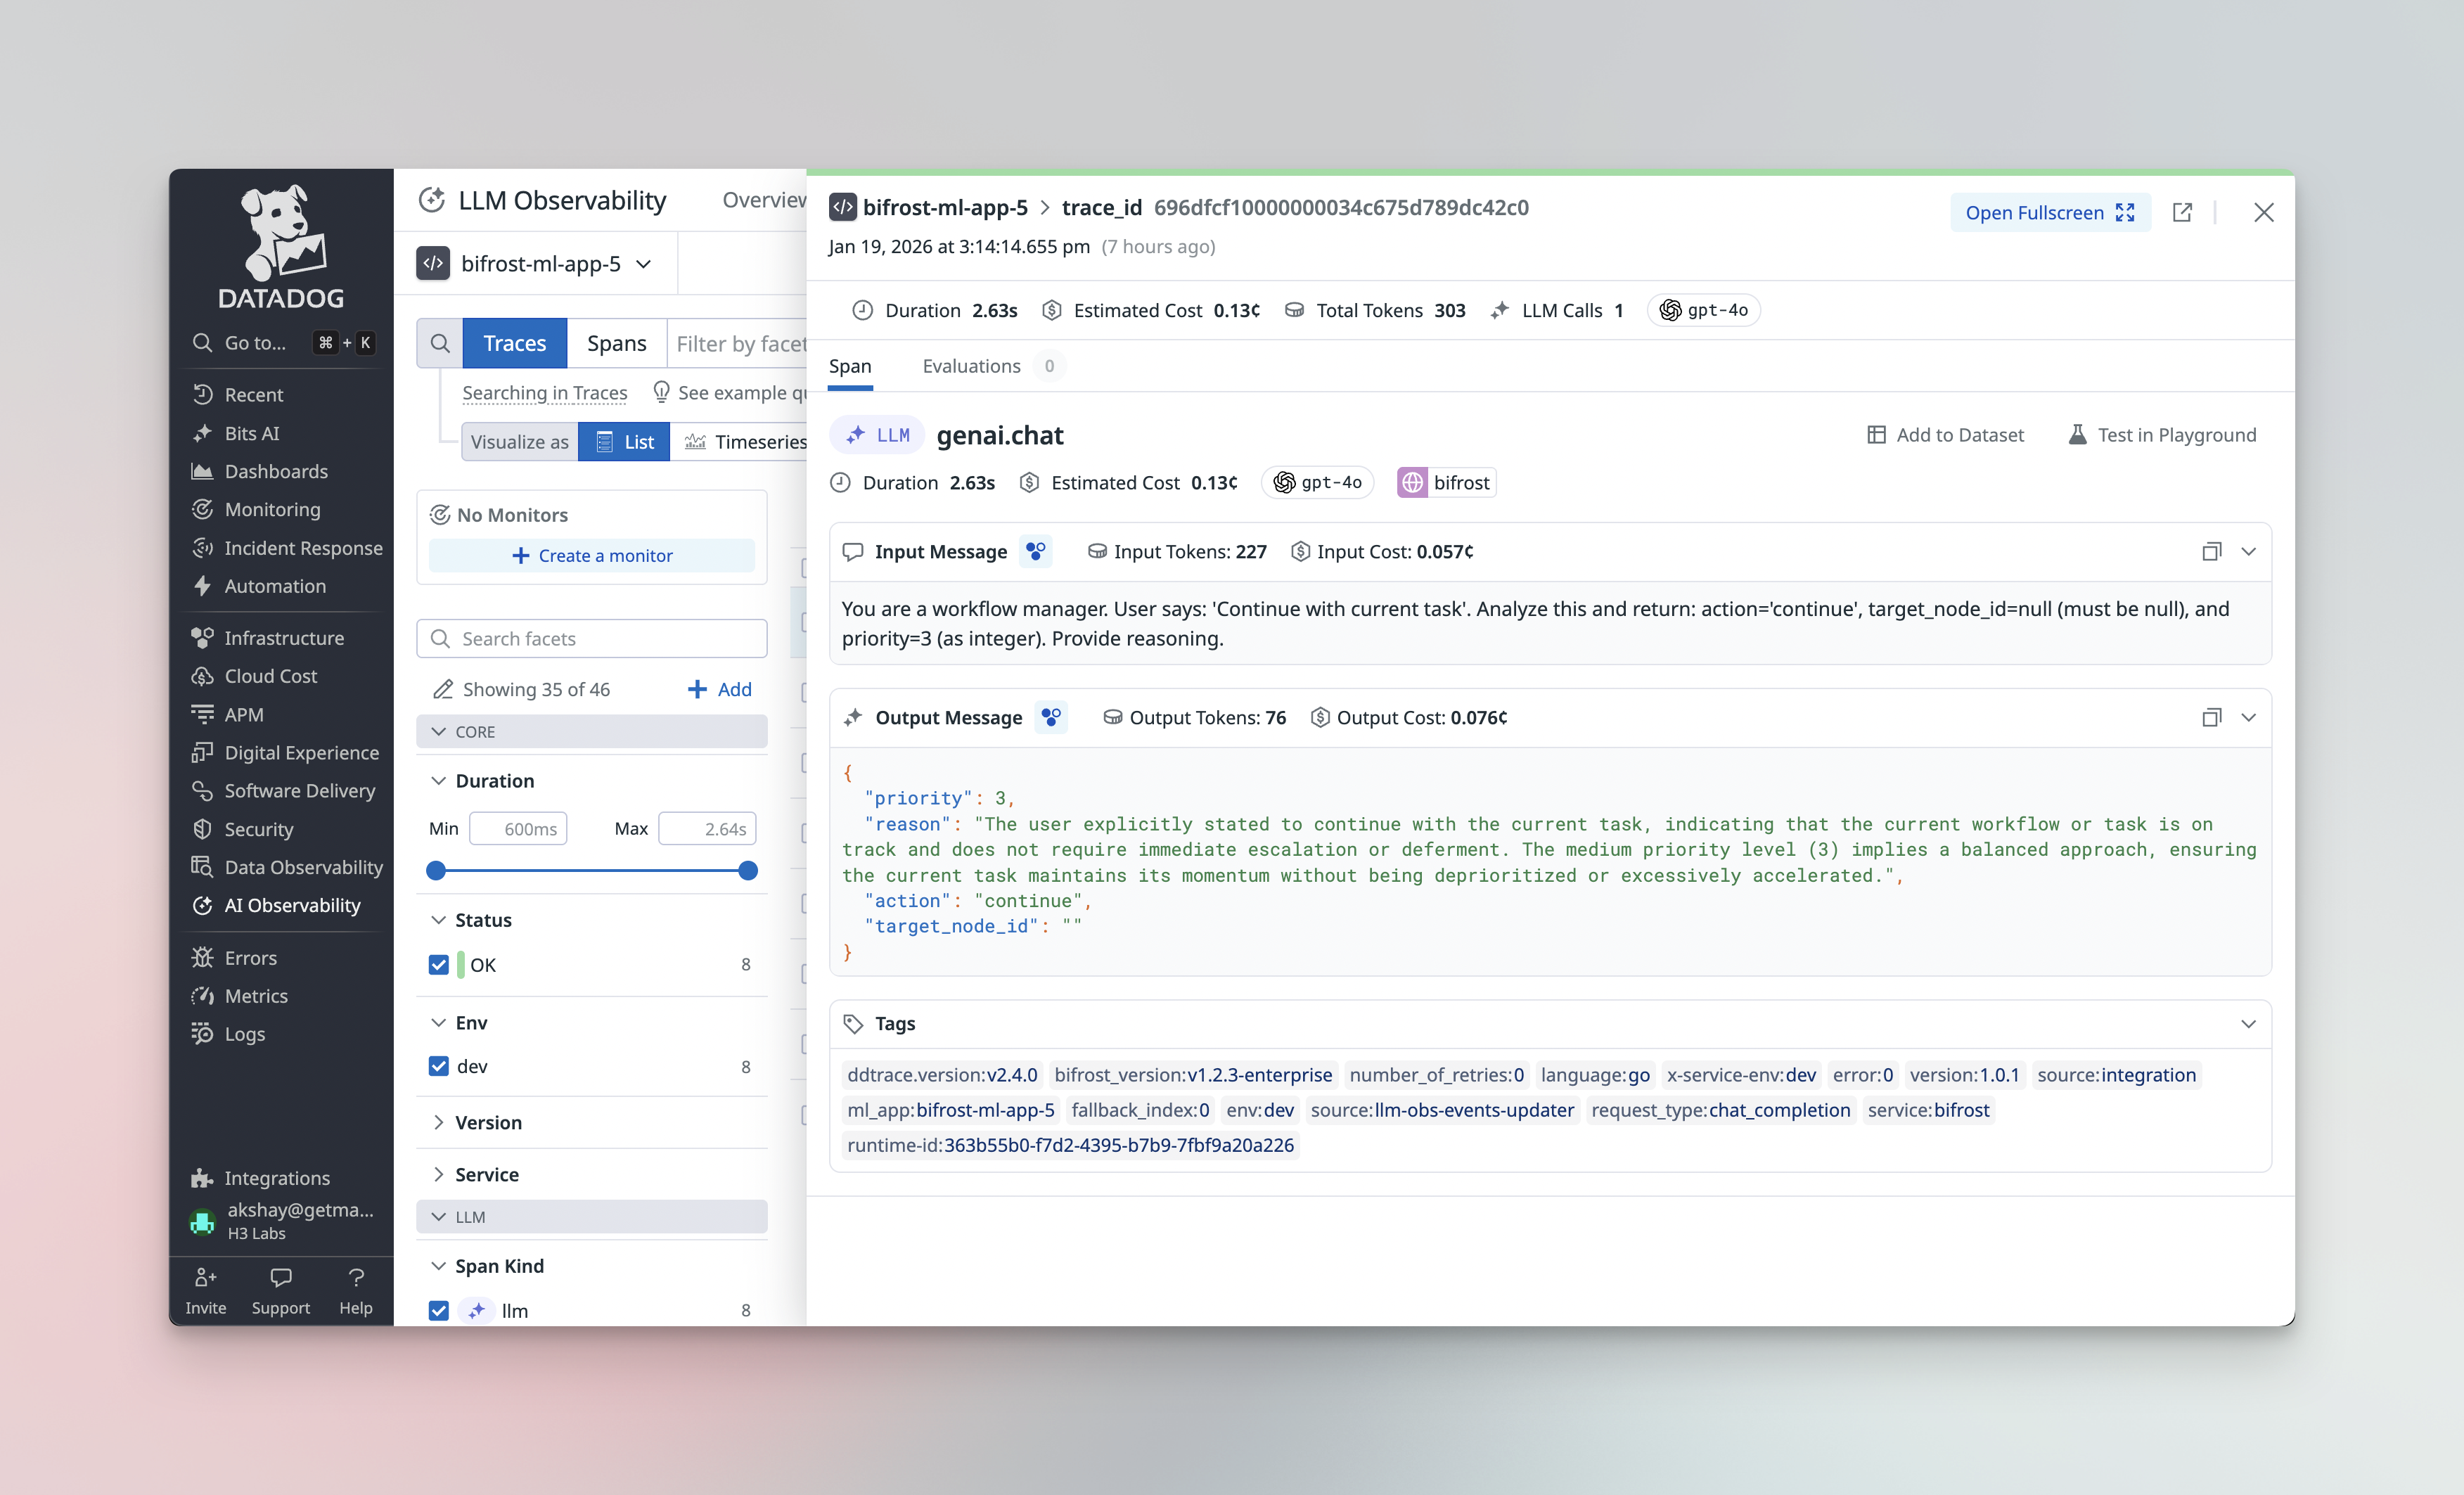Copy the Input Message content
Image resolution: width=2464 pixels, height=1495 pixels.
(x=2211, y=551)
